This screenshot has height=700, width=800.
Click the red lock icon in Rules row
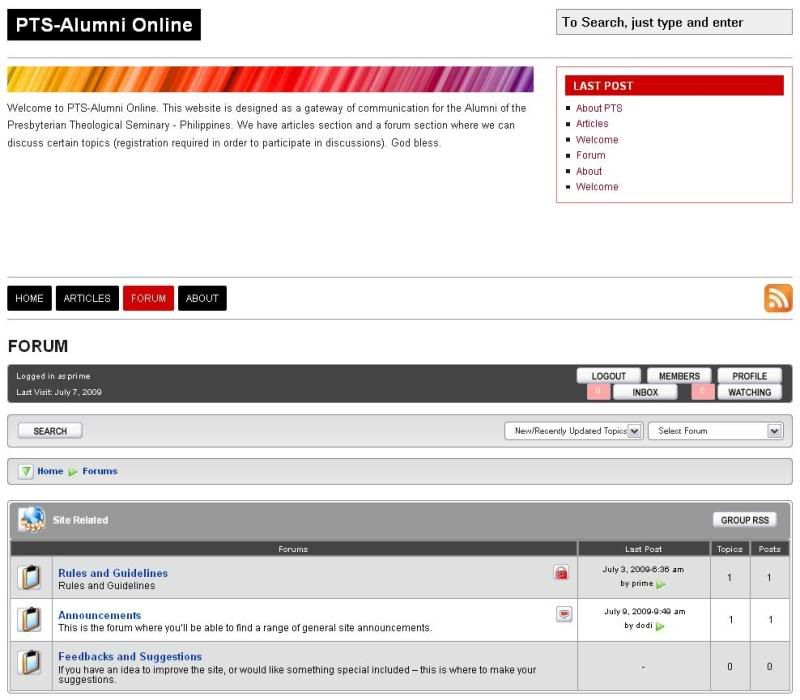[x=561, y=572]
